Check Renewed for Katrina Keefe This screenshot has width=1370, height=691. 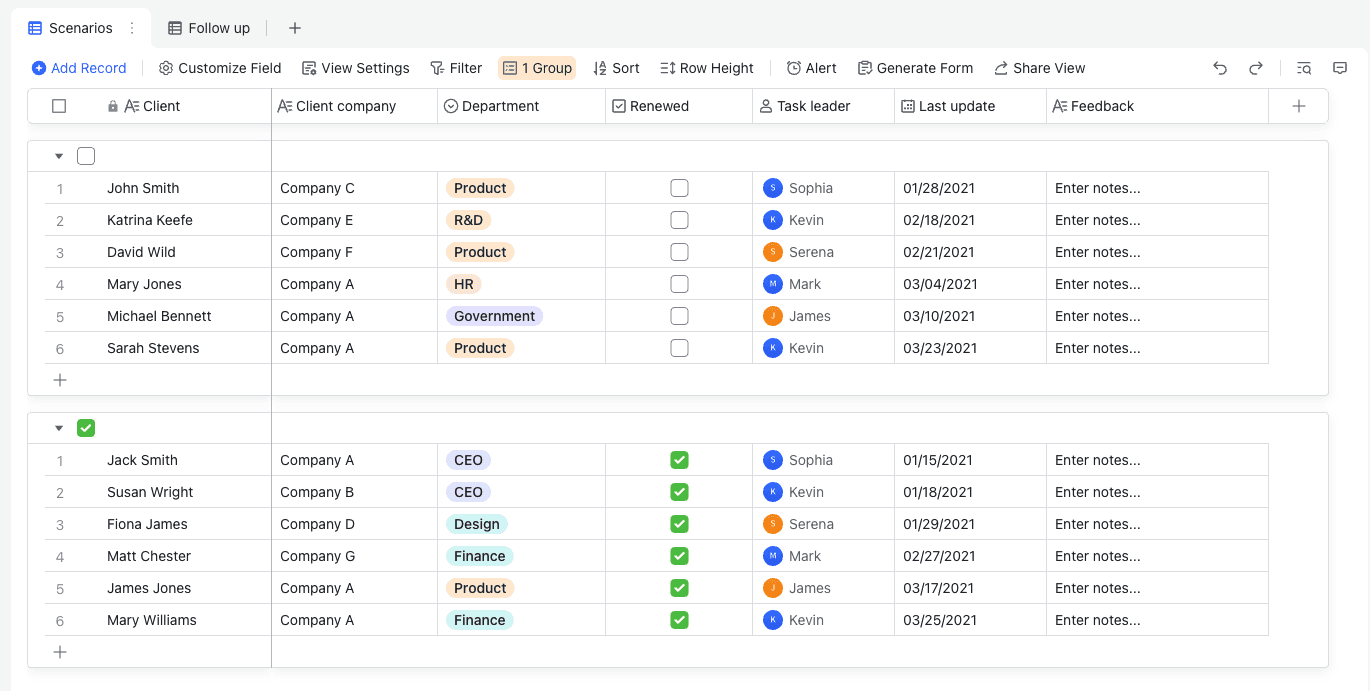point(679,220)
